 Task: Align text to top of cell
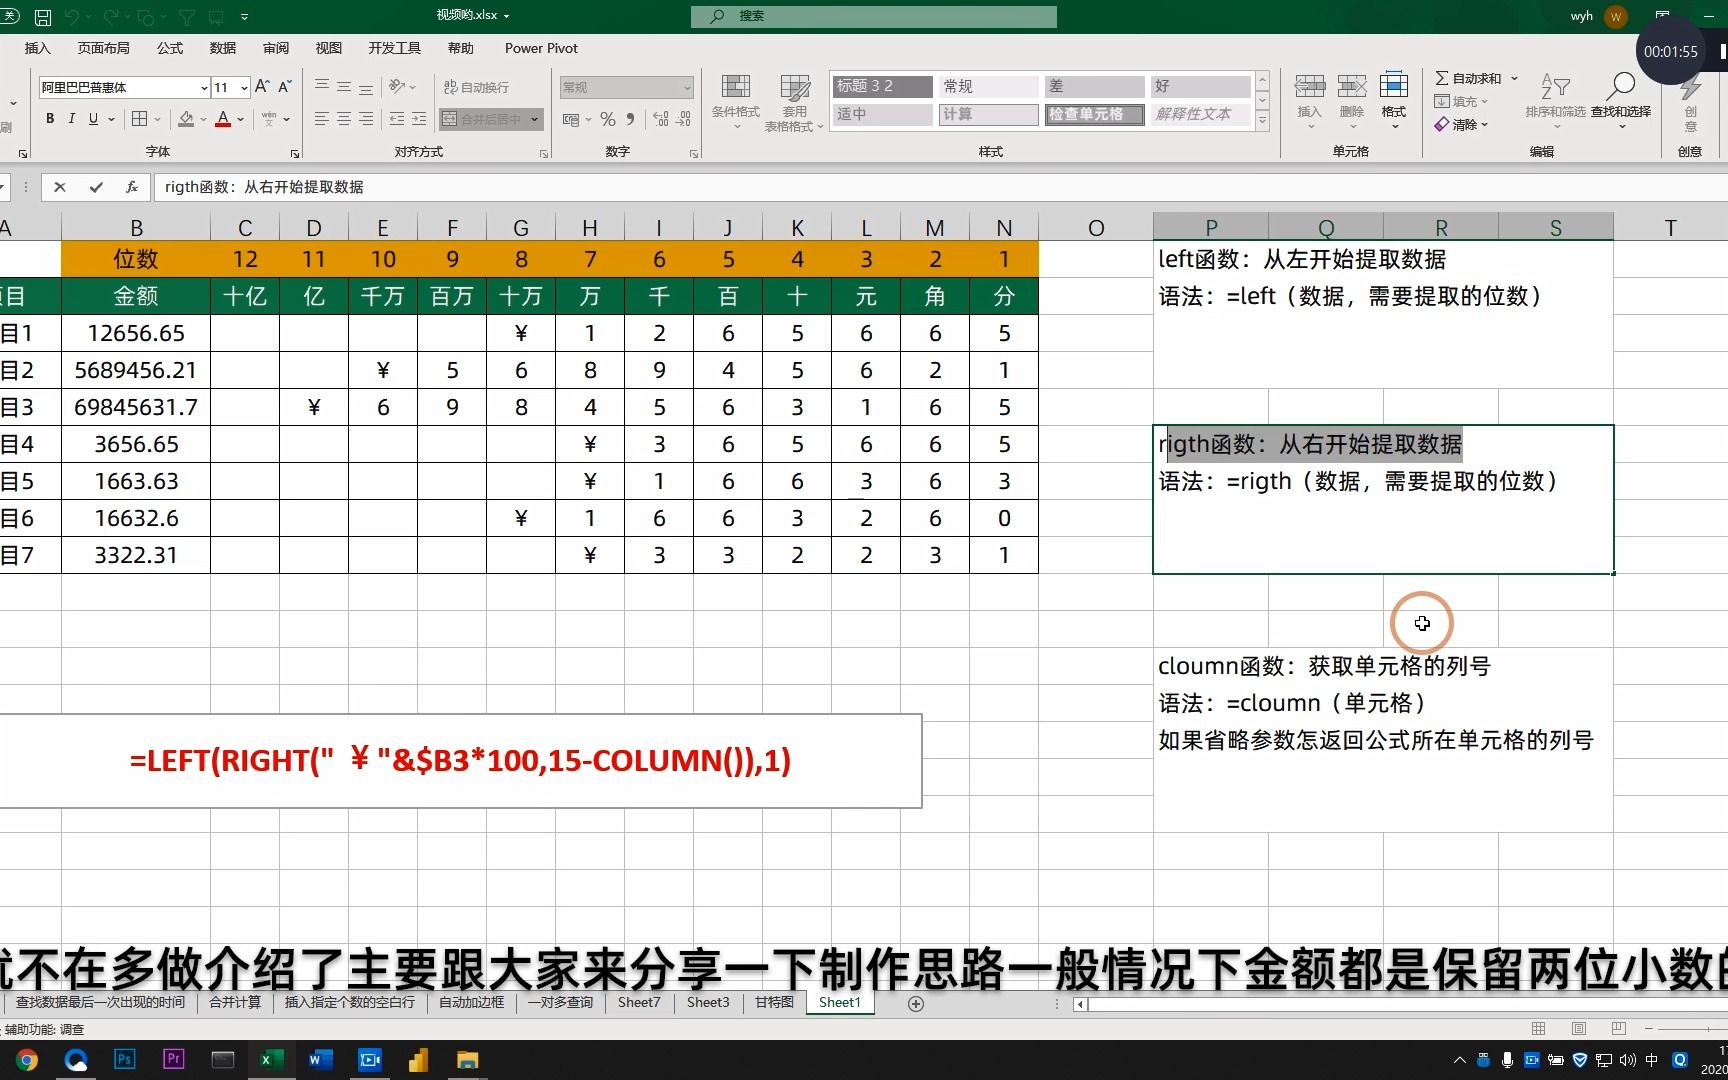[322, 86]
